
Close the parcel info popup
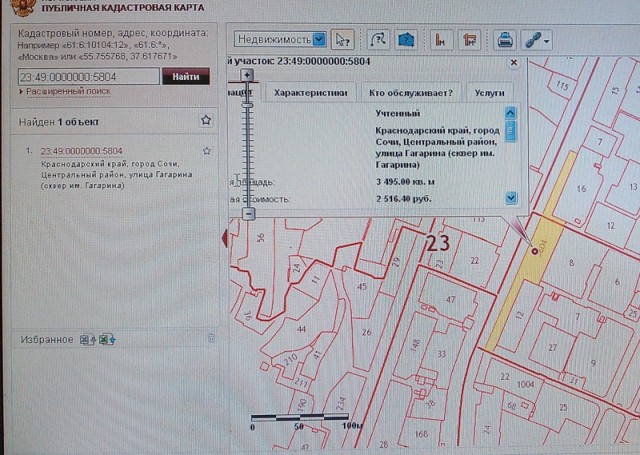point(513,62)
